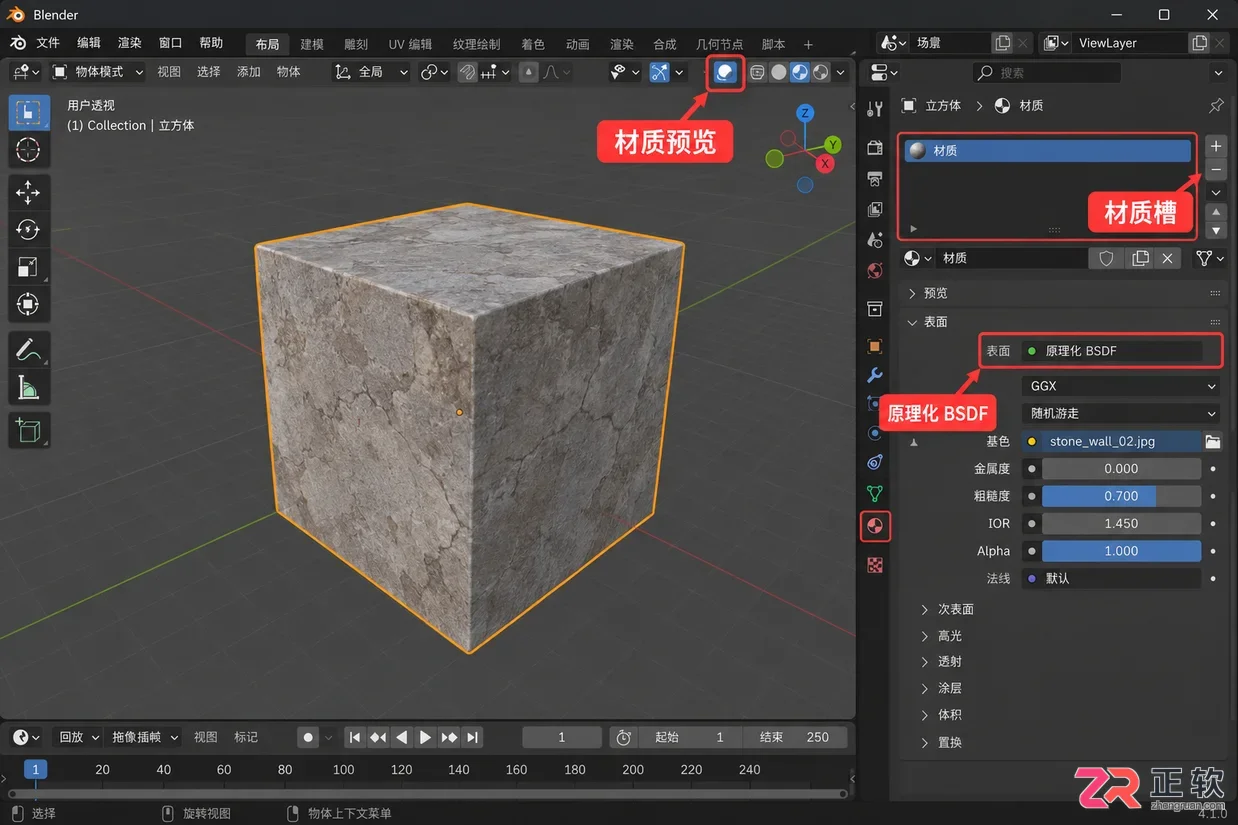
Task: Toggle snapping magnet in header
Action: pyautogui.click(x=467, y=72)
